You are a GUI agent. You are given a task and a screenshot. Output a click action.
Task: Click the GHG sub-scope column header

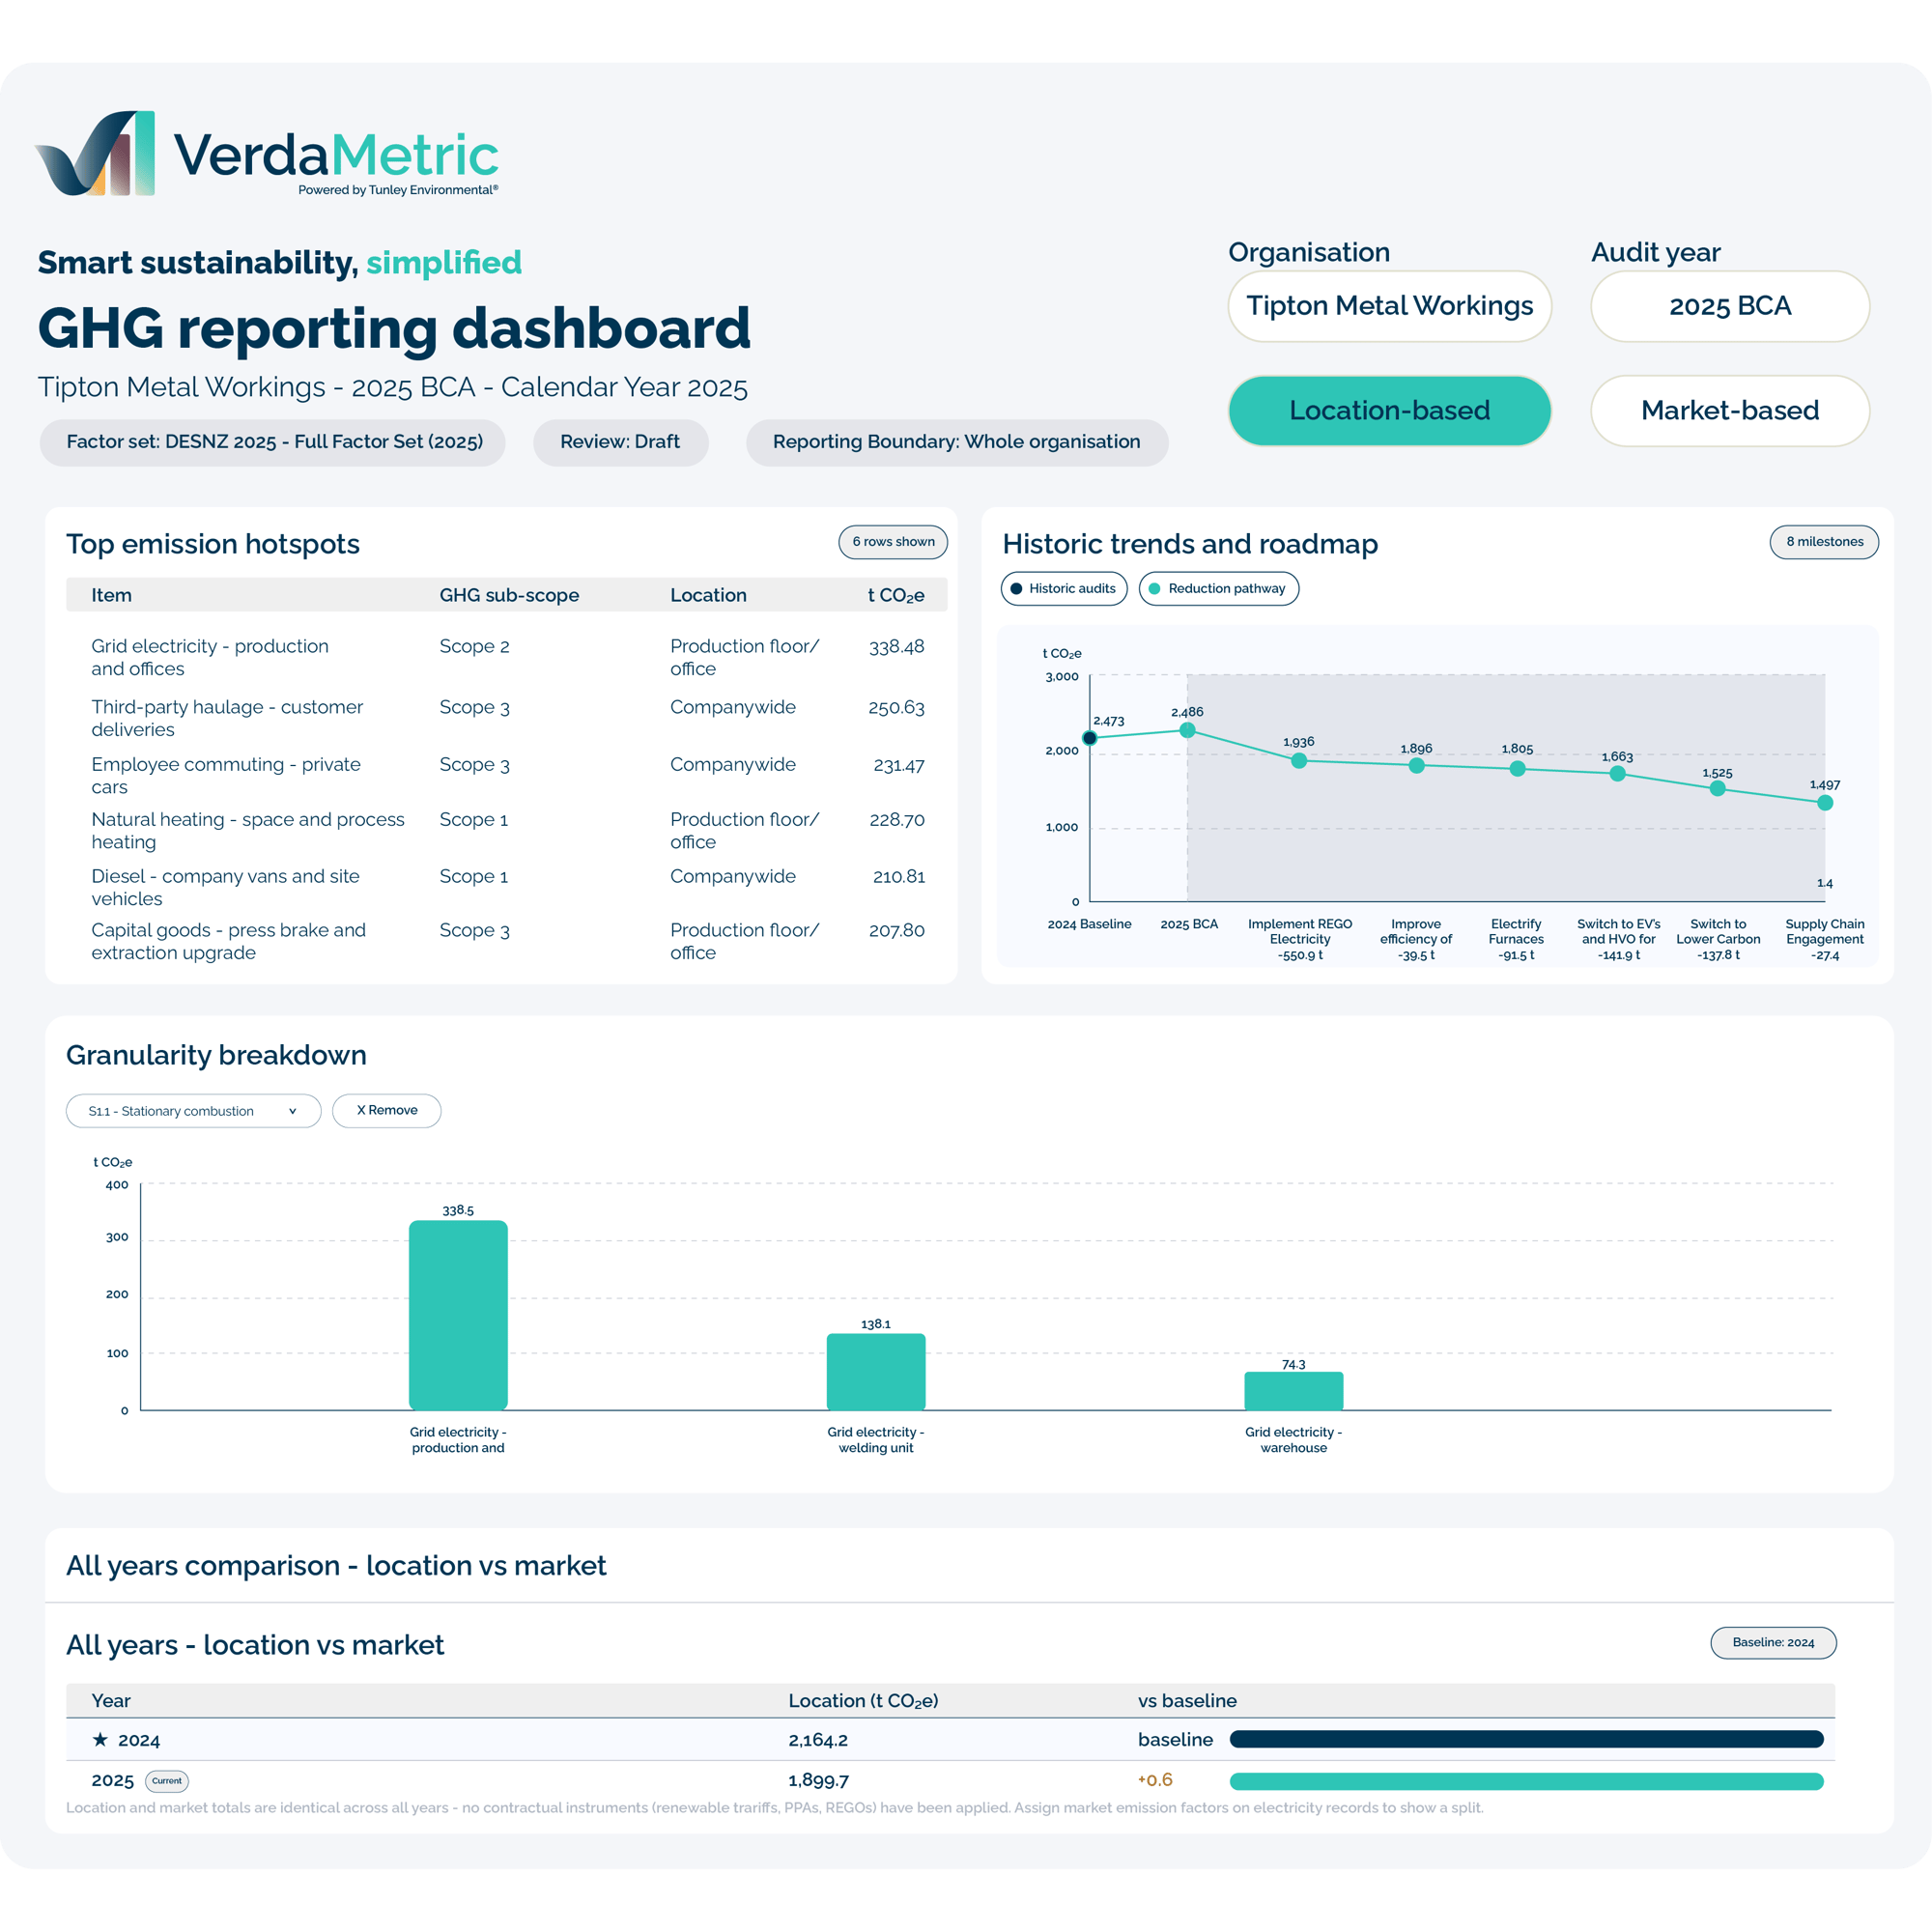[509, 595]
